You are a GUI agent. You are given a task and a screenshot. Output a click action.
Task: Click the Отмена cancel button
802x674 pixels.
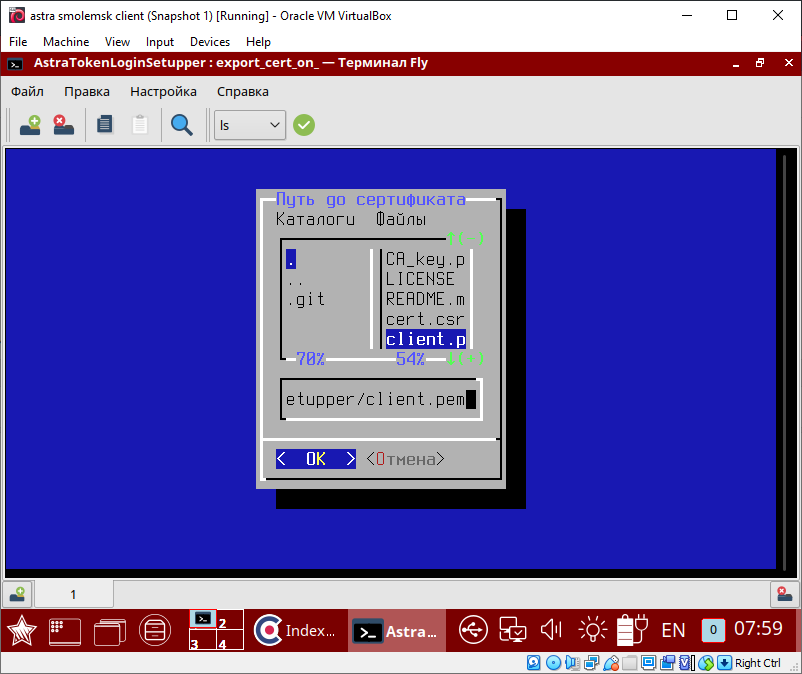[406, 459]
